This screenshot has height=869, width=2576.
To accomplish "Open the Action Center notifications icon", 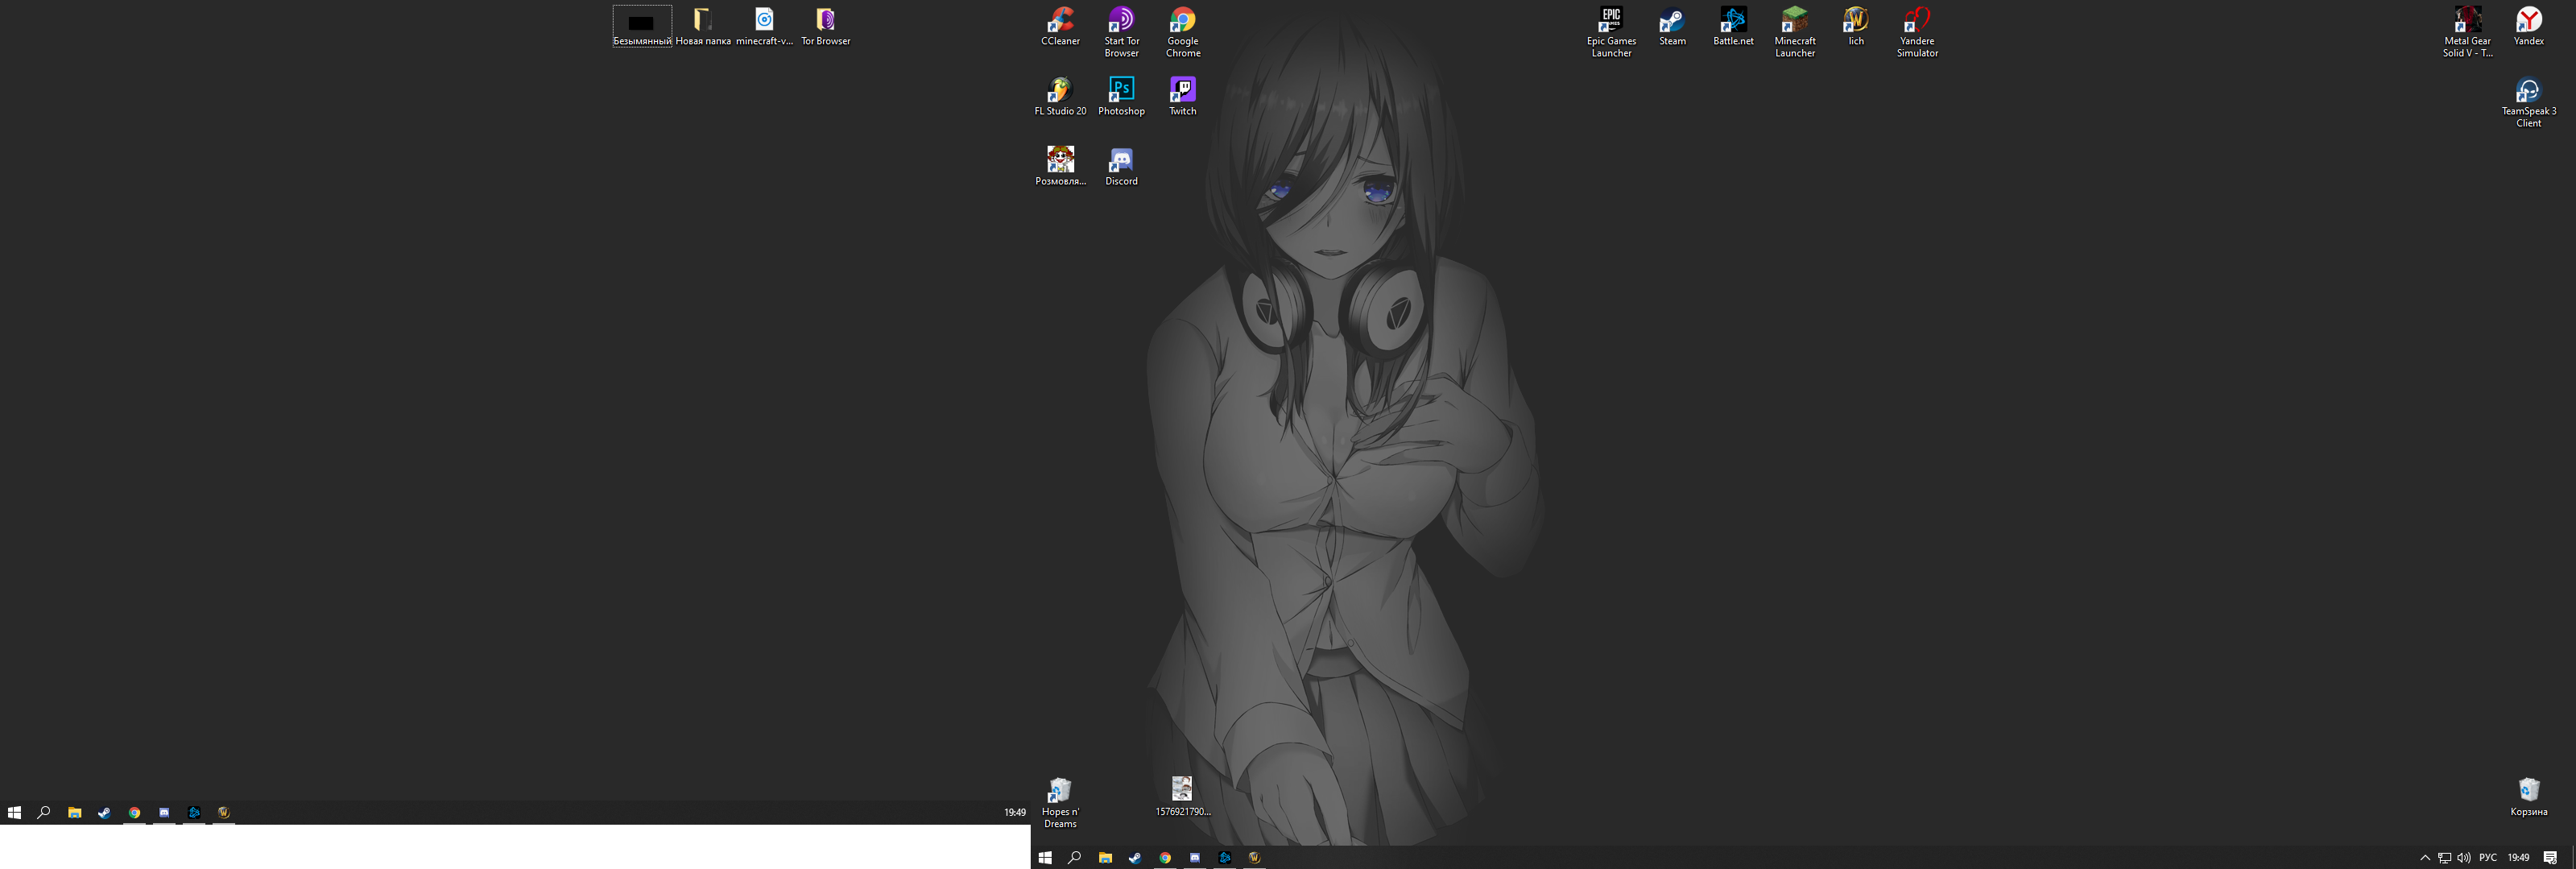I will pos(2550,857).
